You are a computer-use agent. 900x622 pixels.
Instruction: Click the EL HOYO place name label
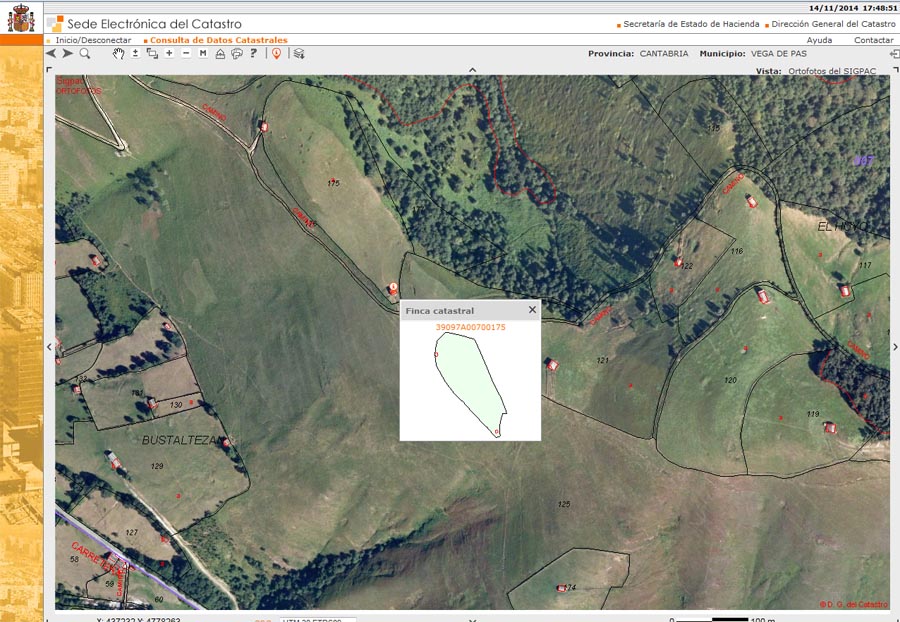point(842,227)
